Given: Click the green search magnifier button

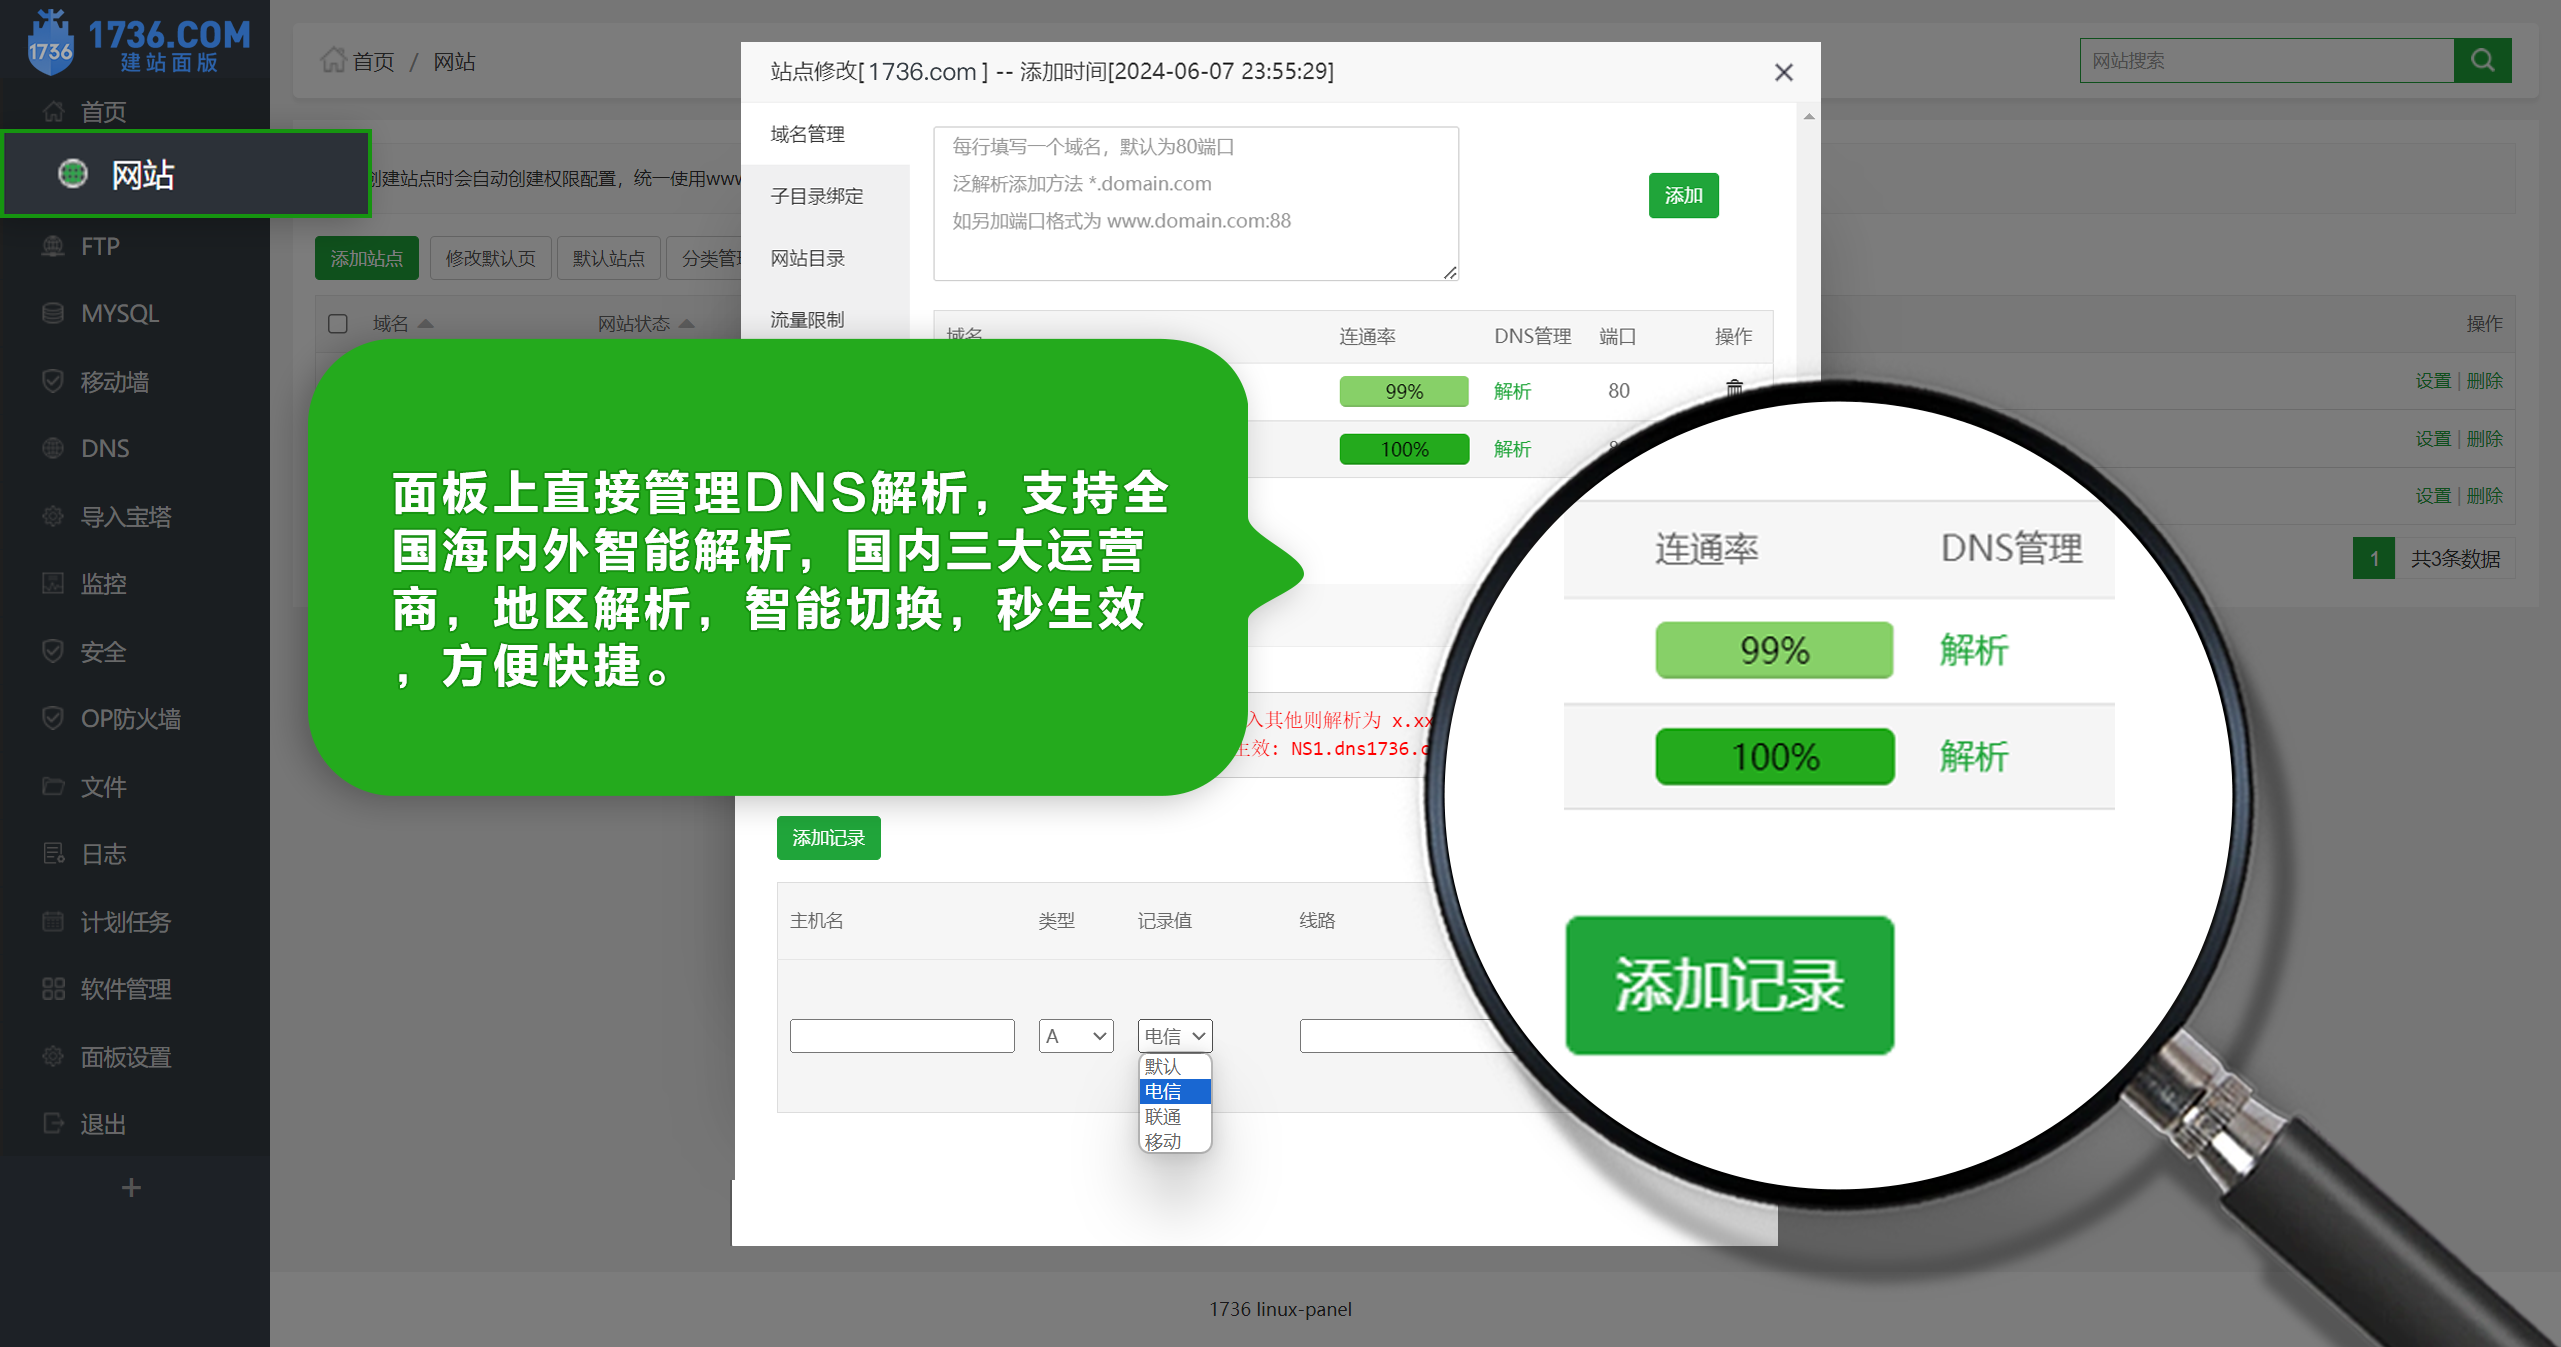Looking at the screenshot, I should (2482, 60).
